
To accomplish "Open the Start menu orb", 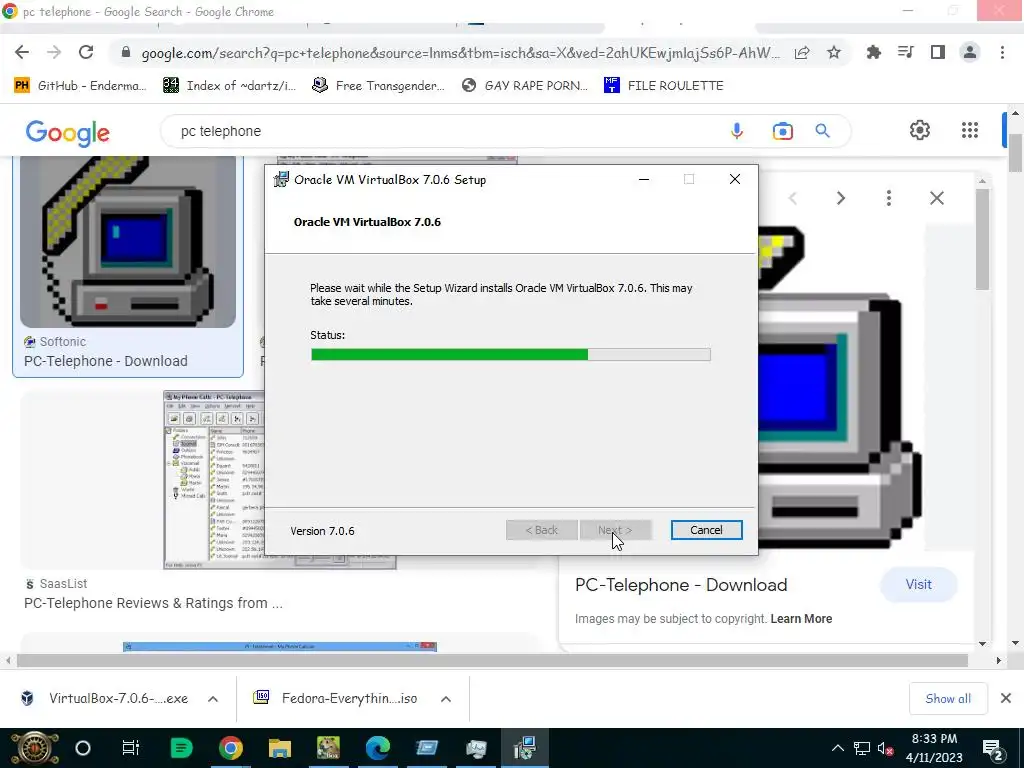I will [35, 748].
